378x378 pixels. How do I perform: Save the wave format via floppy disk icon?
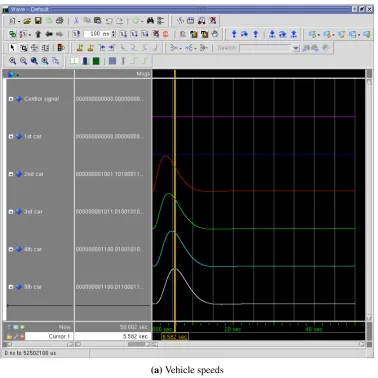point(38,21)
